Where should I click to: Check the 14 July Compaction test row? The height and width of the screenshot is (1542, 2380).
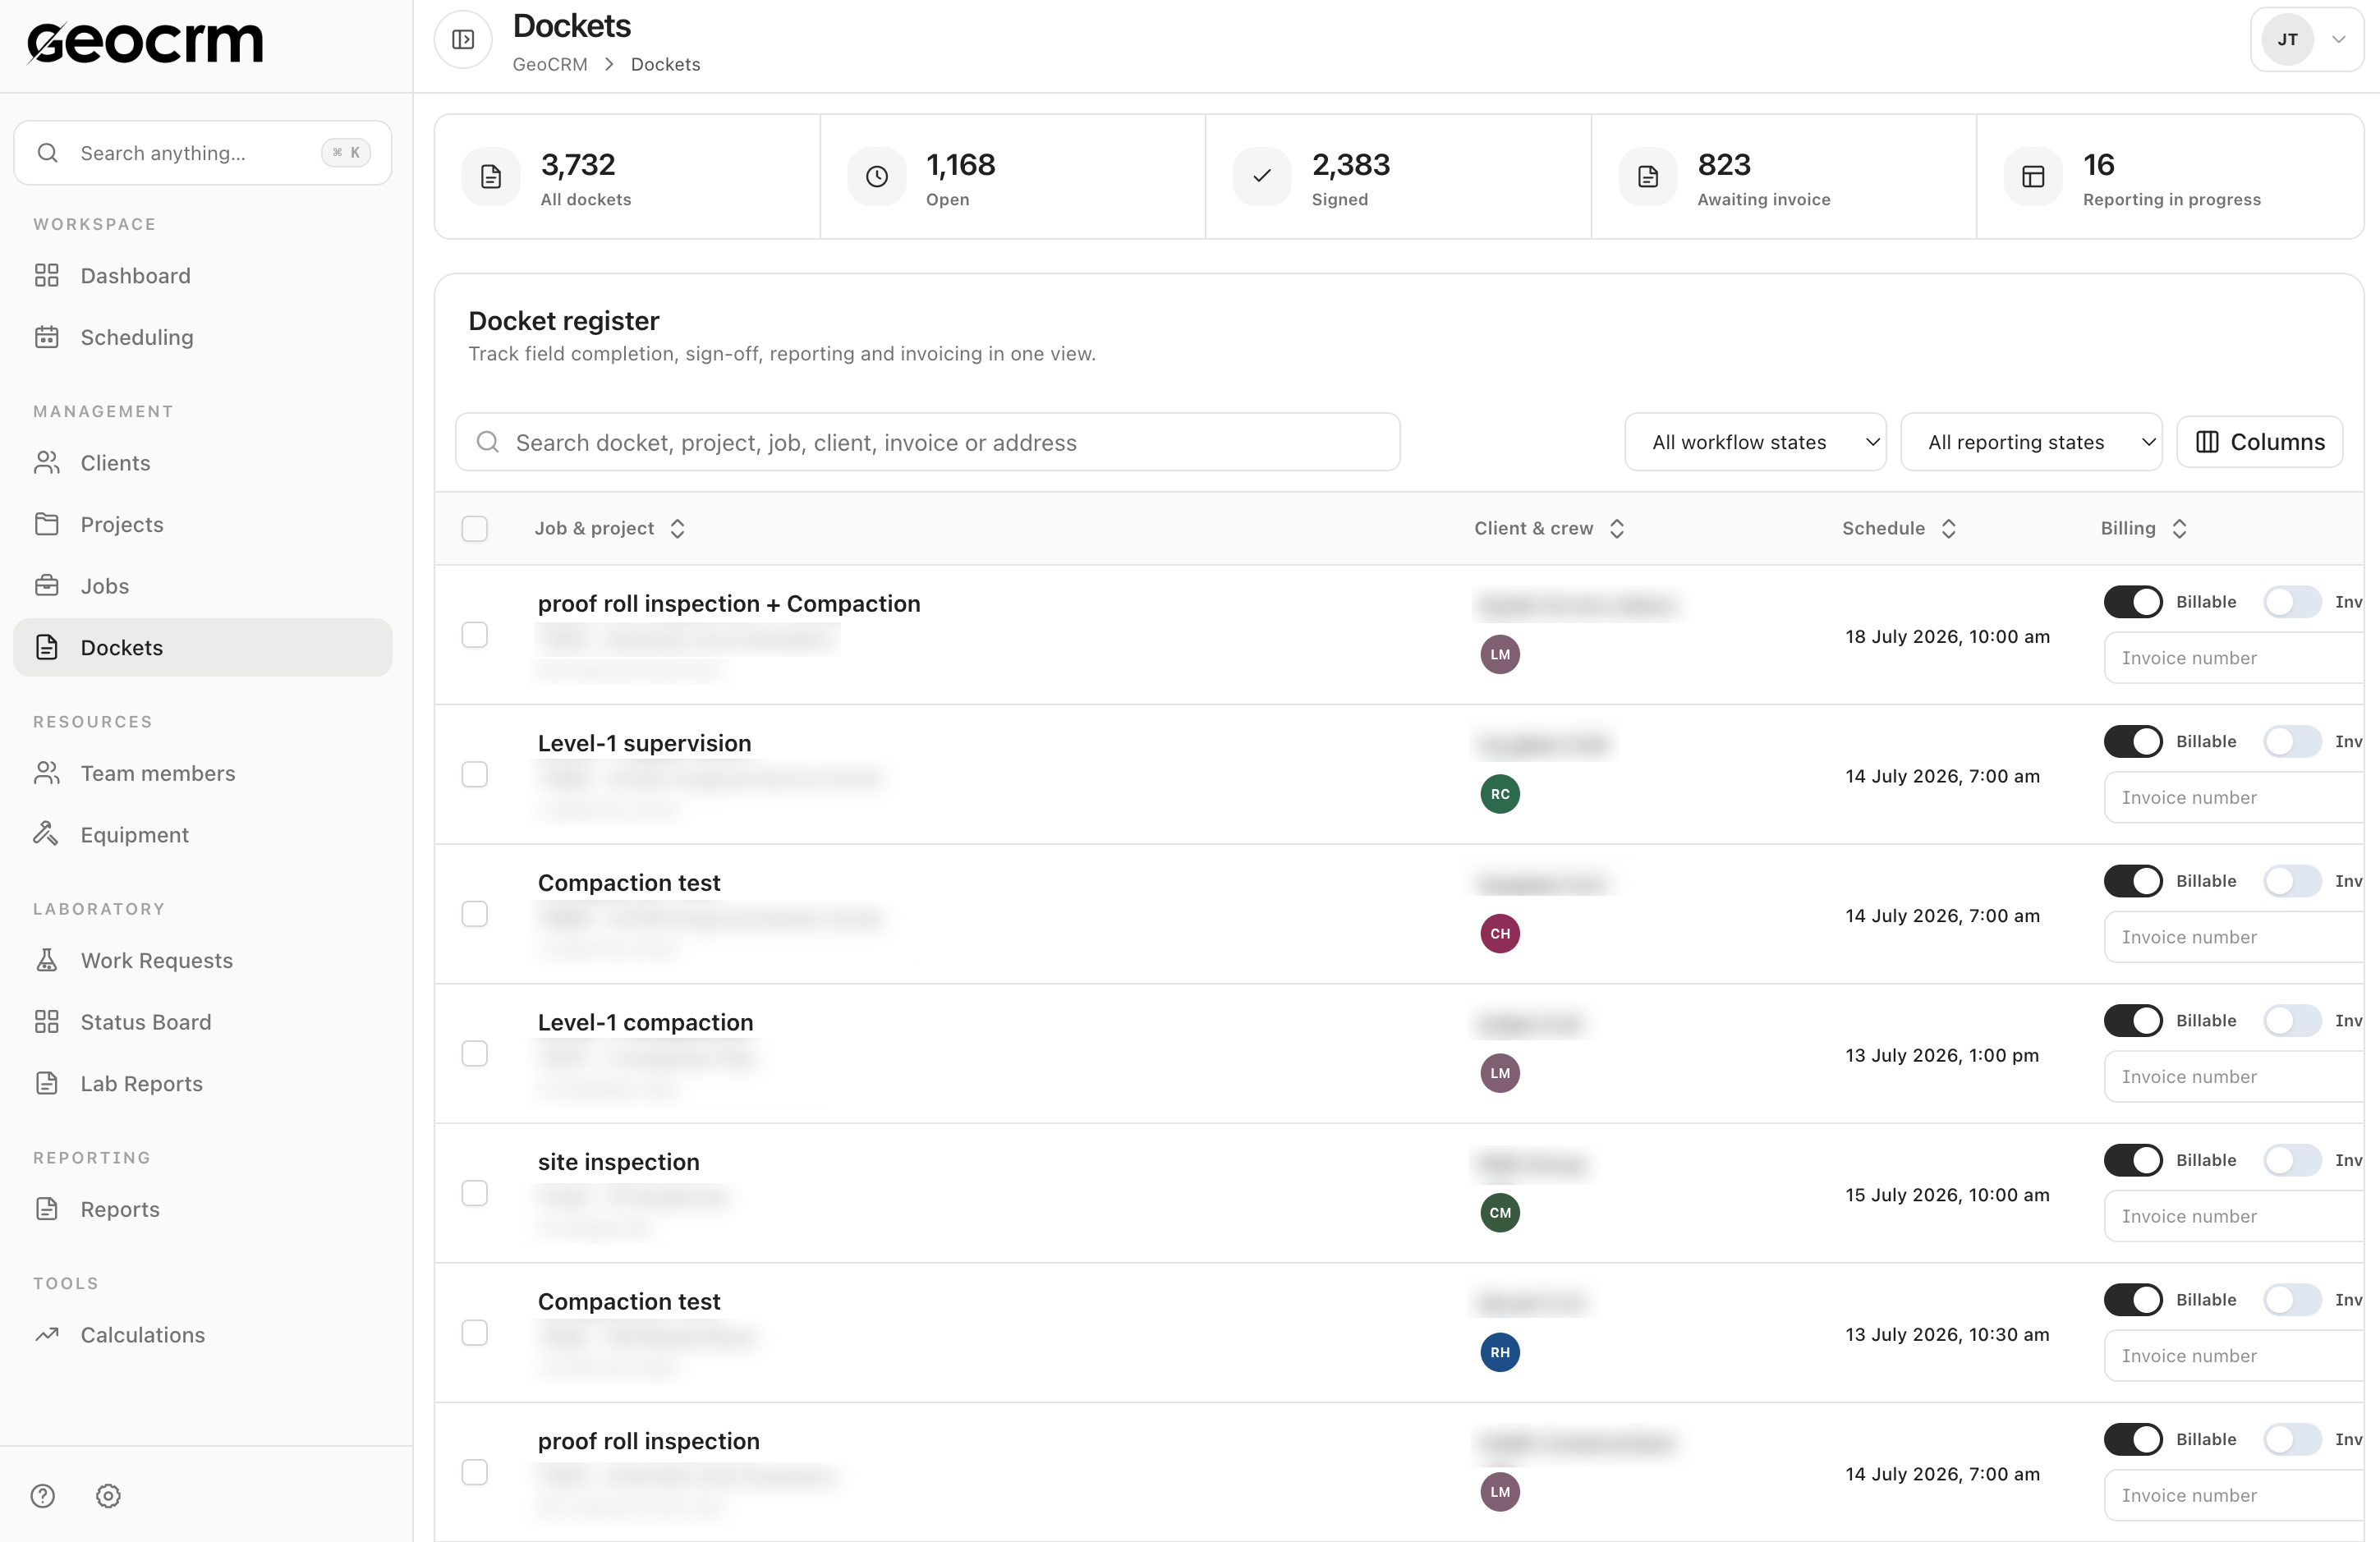tap(475, 914)
